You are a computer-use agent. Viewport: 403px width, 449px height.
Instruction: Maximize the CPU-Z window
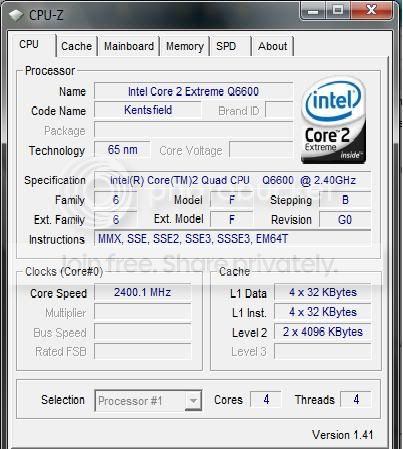point(337,11)
